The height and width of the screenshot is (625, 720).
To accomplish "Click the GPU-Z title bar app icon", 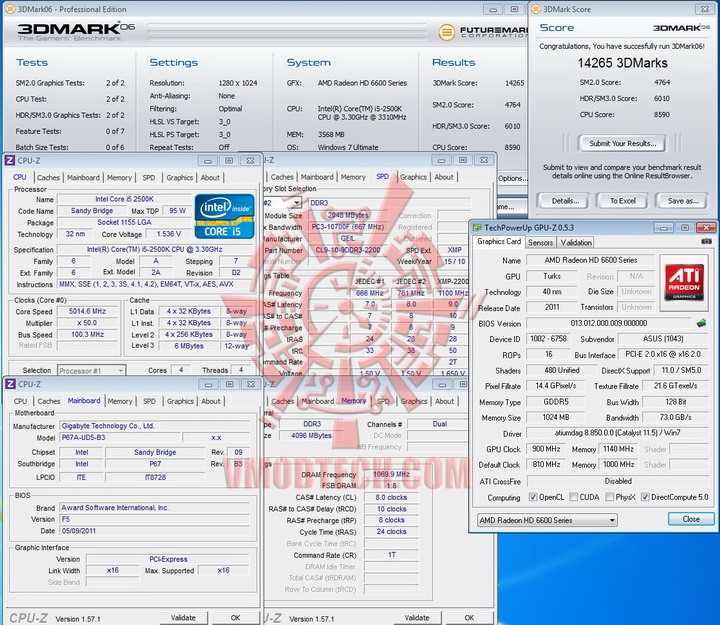I will tap(478, 228).
